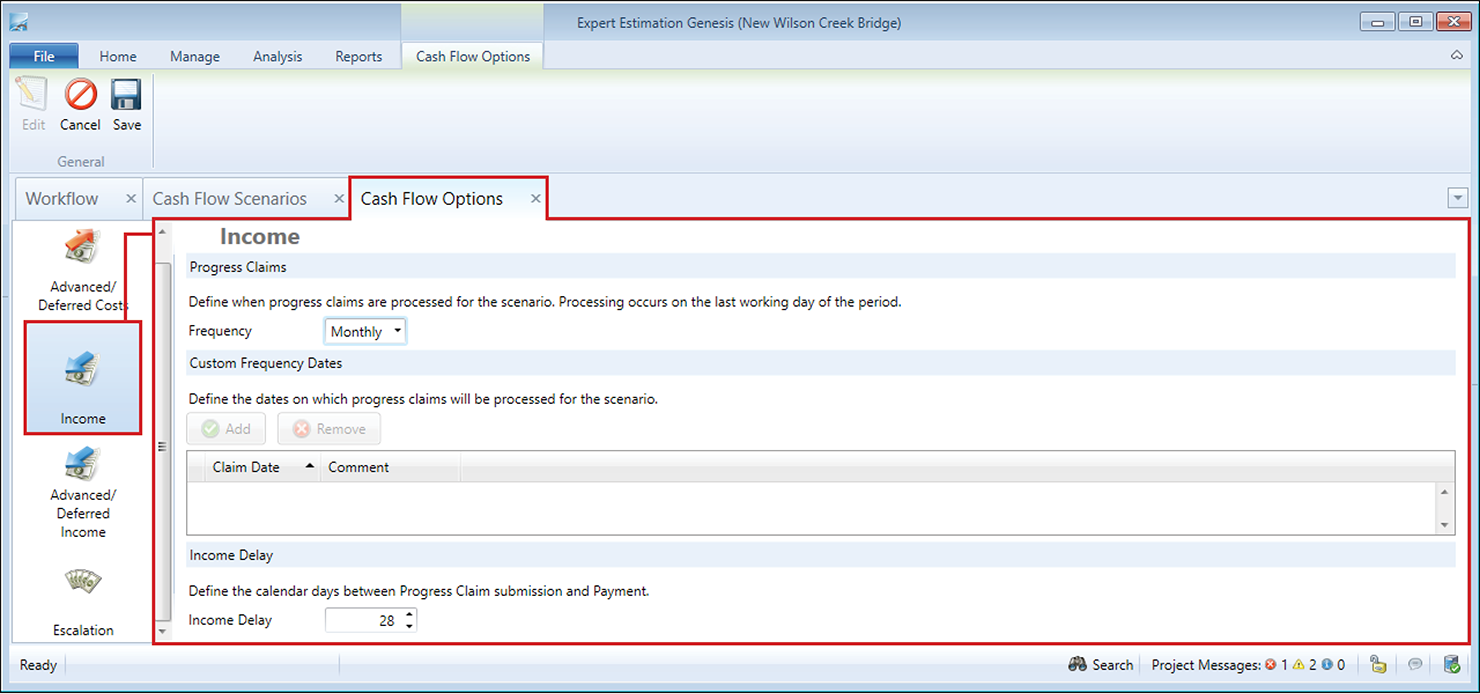This screenshot has height=694, width=1480.
Task: Close the Cash Flow Options document tab
Action: [x=536, y=199]
